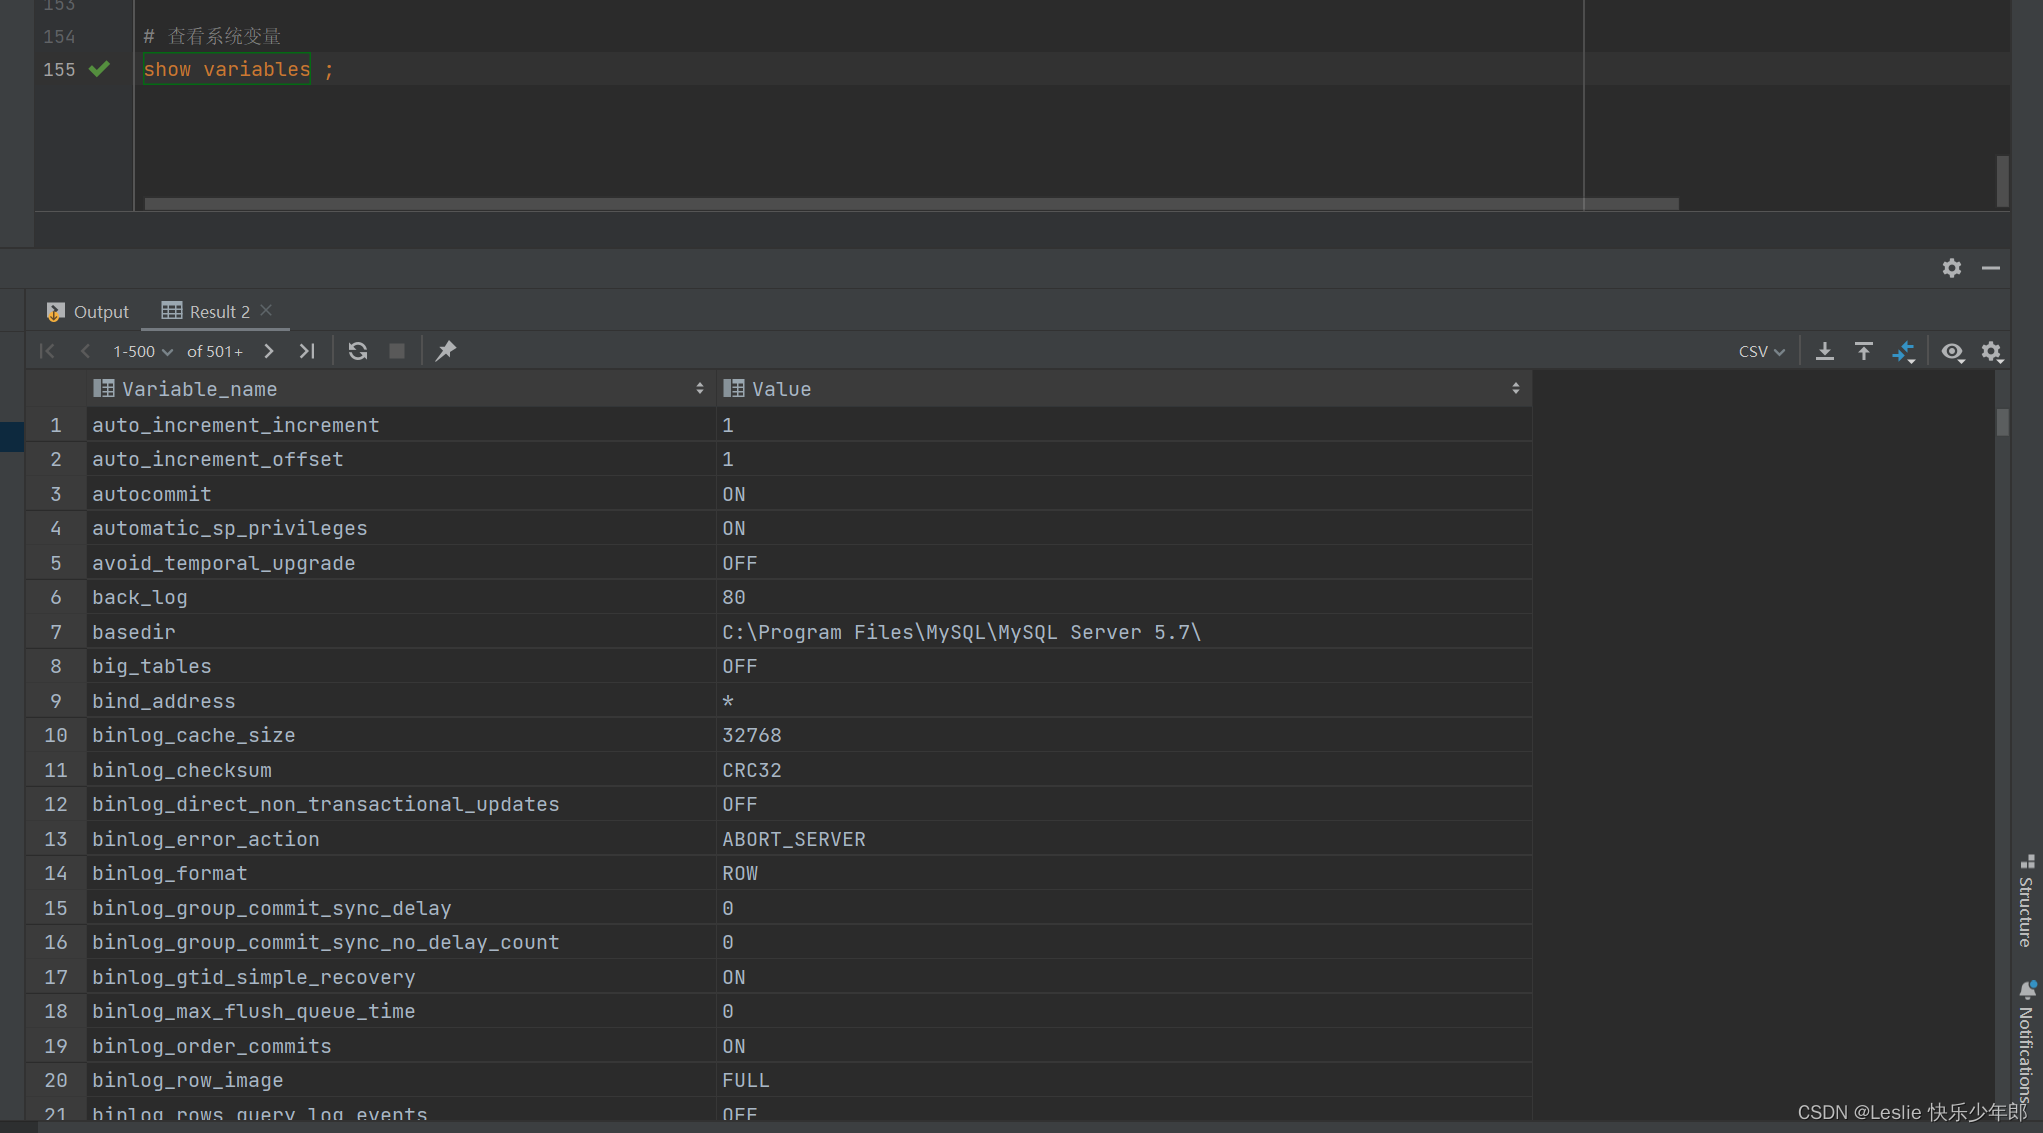This screenshot has width=2043, height=1133.
Task: Close the Result 2 tab
Action: [266, 311]
